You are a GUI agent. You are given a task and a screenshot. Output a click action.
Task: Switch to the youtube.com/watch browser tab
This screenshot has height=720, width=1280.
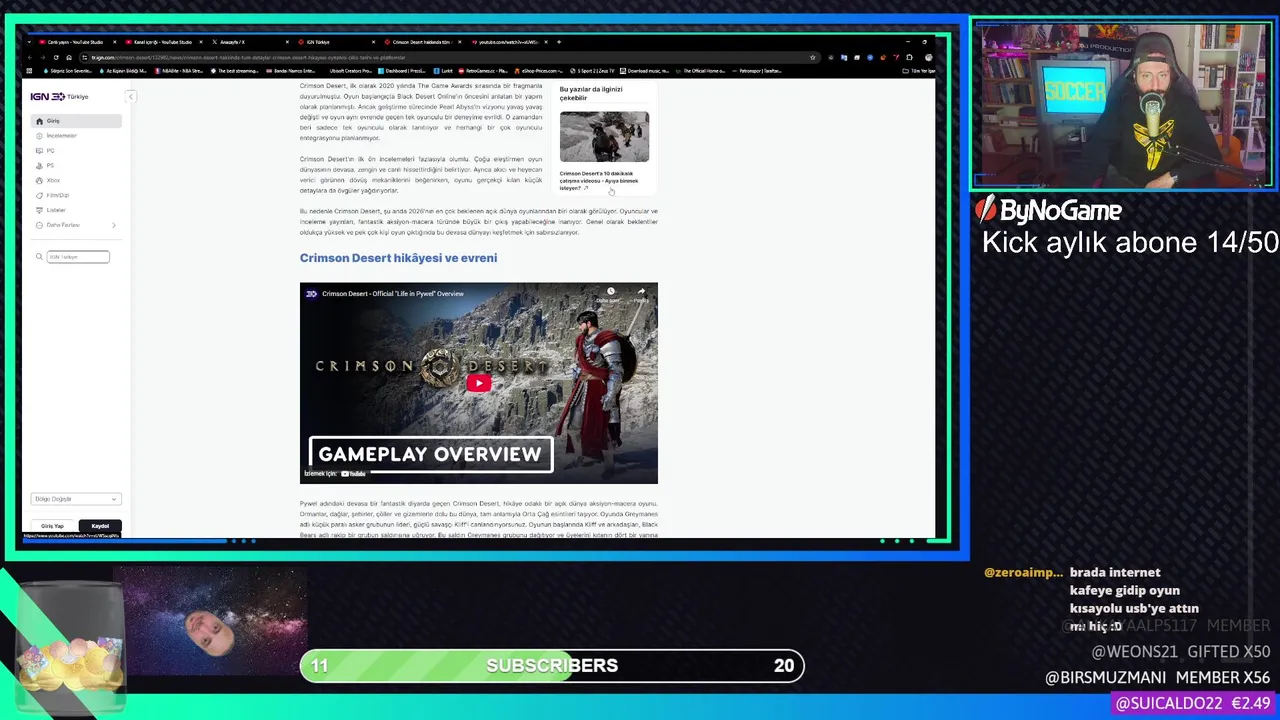507,42
